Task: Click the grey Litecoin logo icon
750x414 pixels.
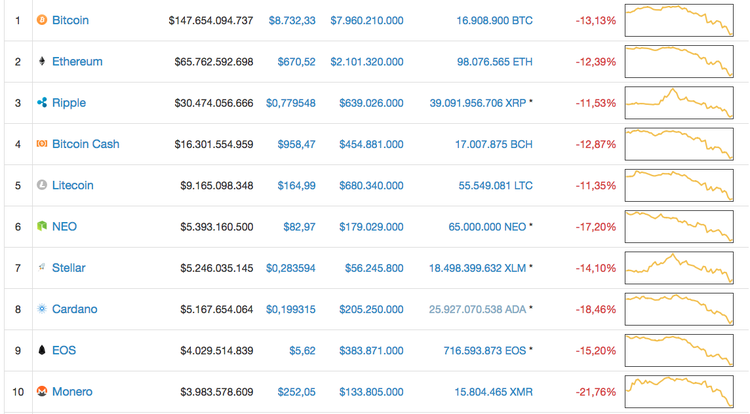Action: click(42, 185)
